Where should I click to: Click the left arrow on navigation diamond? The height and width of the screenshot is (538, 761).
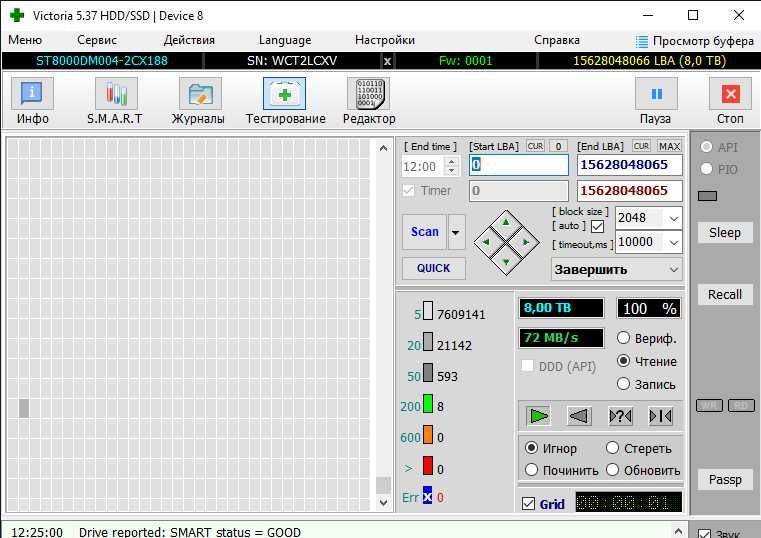[486, 242]
